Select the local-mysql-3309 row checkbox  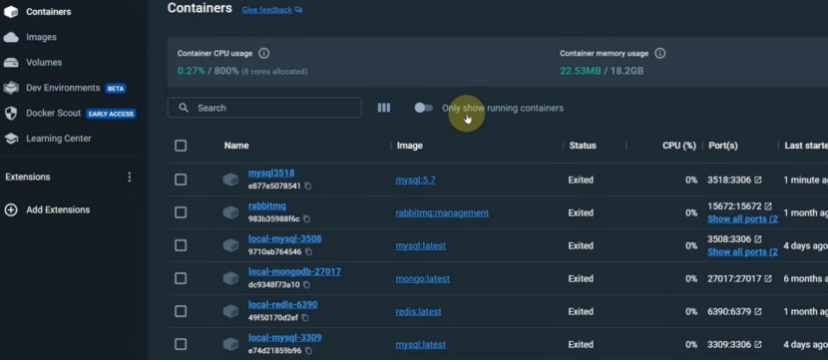coord(181,345)
